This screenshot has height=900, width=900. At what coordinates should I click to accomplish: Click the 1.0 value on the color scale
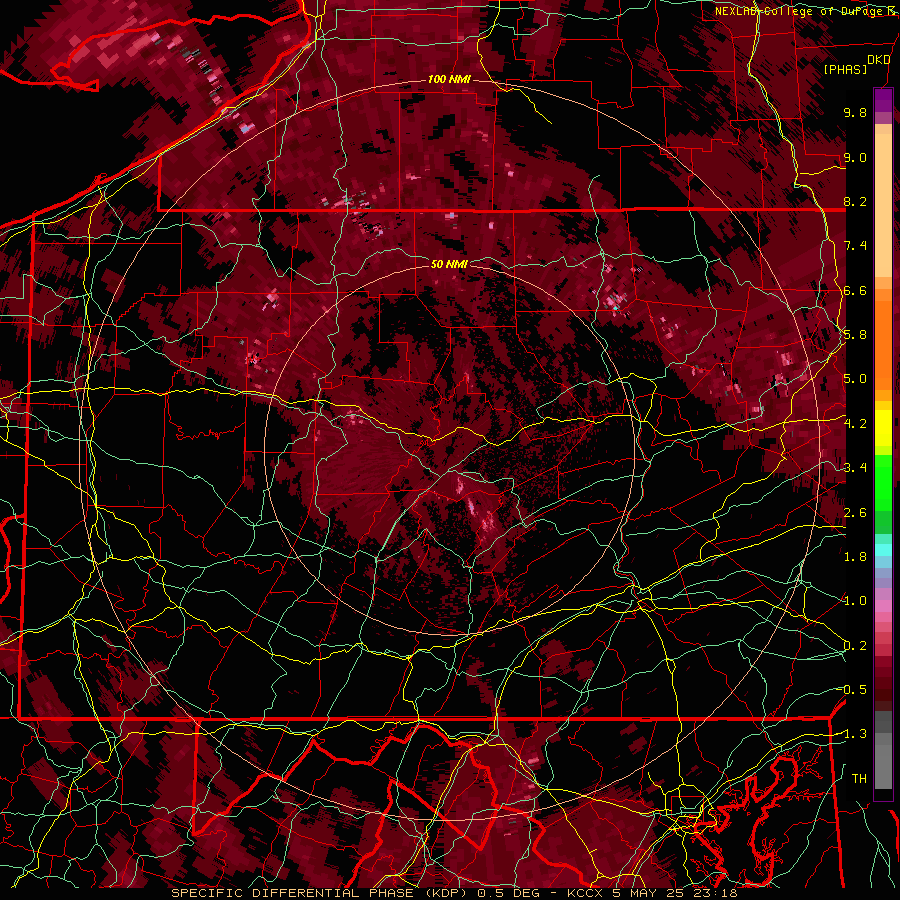point(855,601)
